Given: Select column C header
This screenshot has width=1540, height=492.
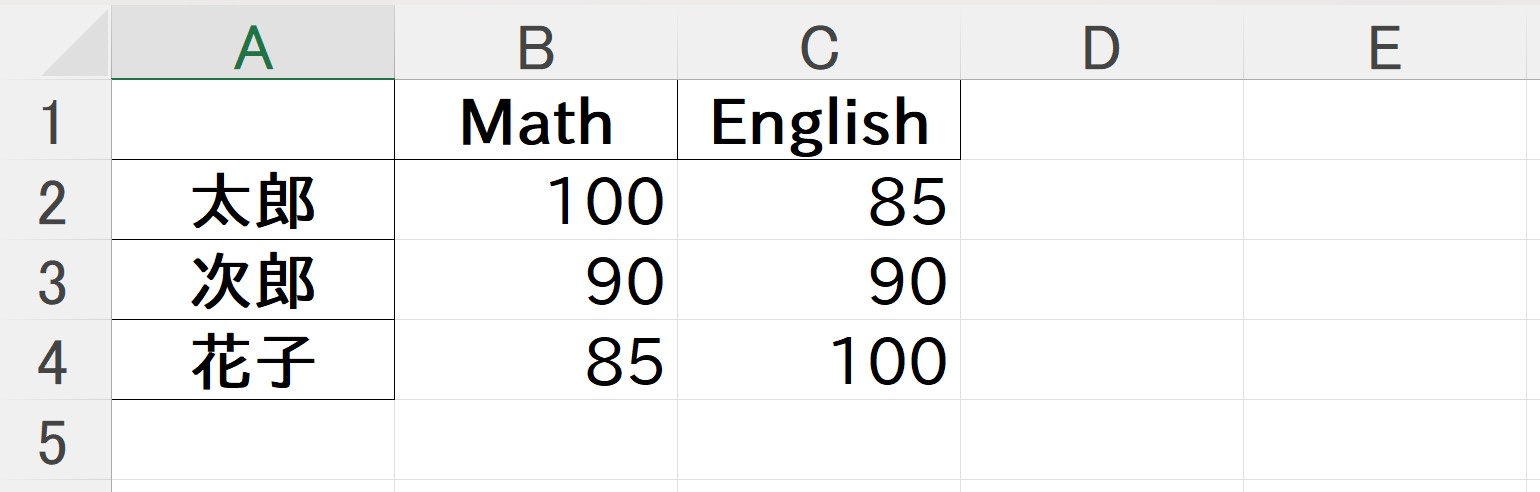Looking at the screenshot, I should click(x=819, y=47).
